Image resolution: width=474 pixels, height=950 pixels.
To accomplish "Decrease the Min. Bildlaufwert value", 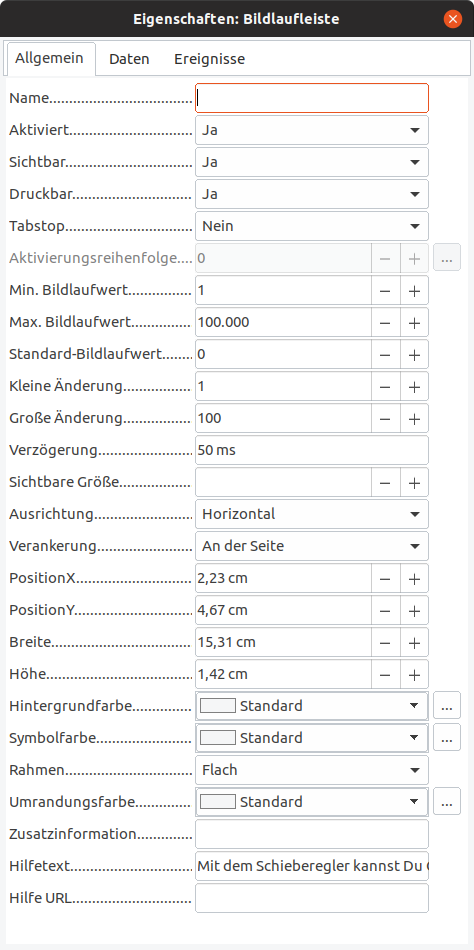I will point(386,290).
